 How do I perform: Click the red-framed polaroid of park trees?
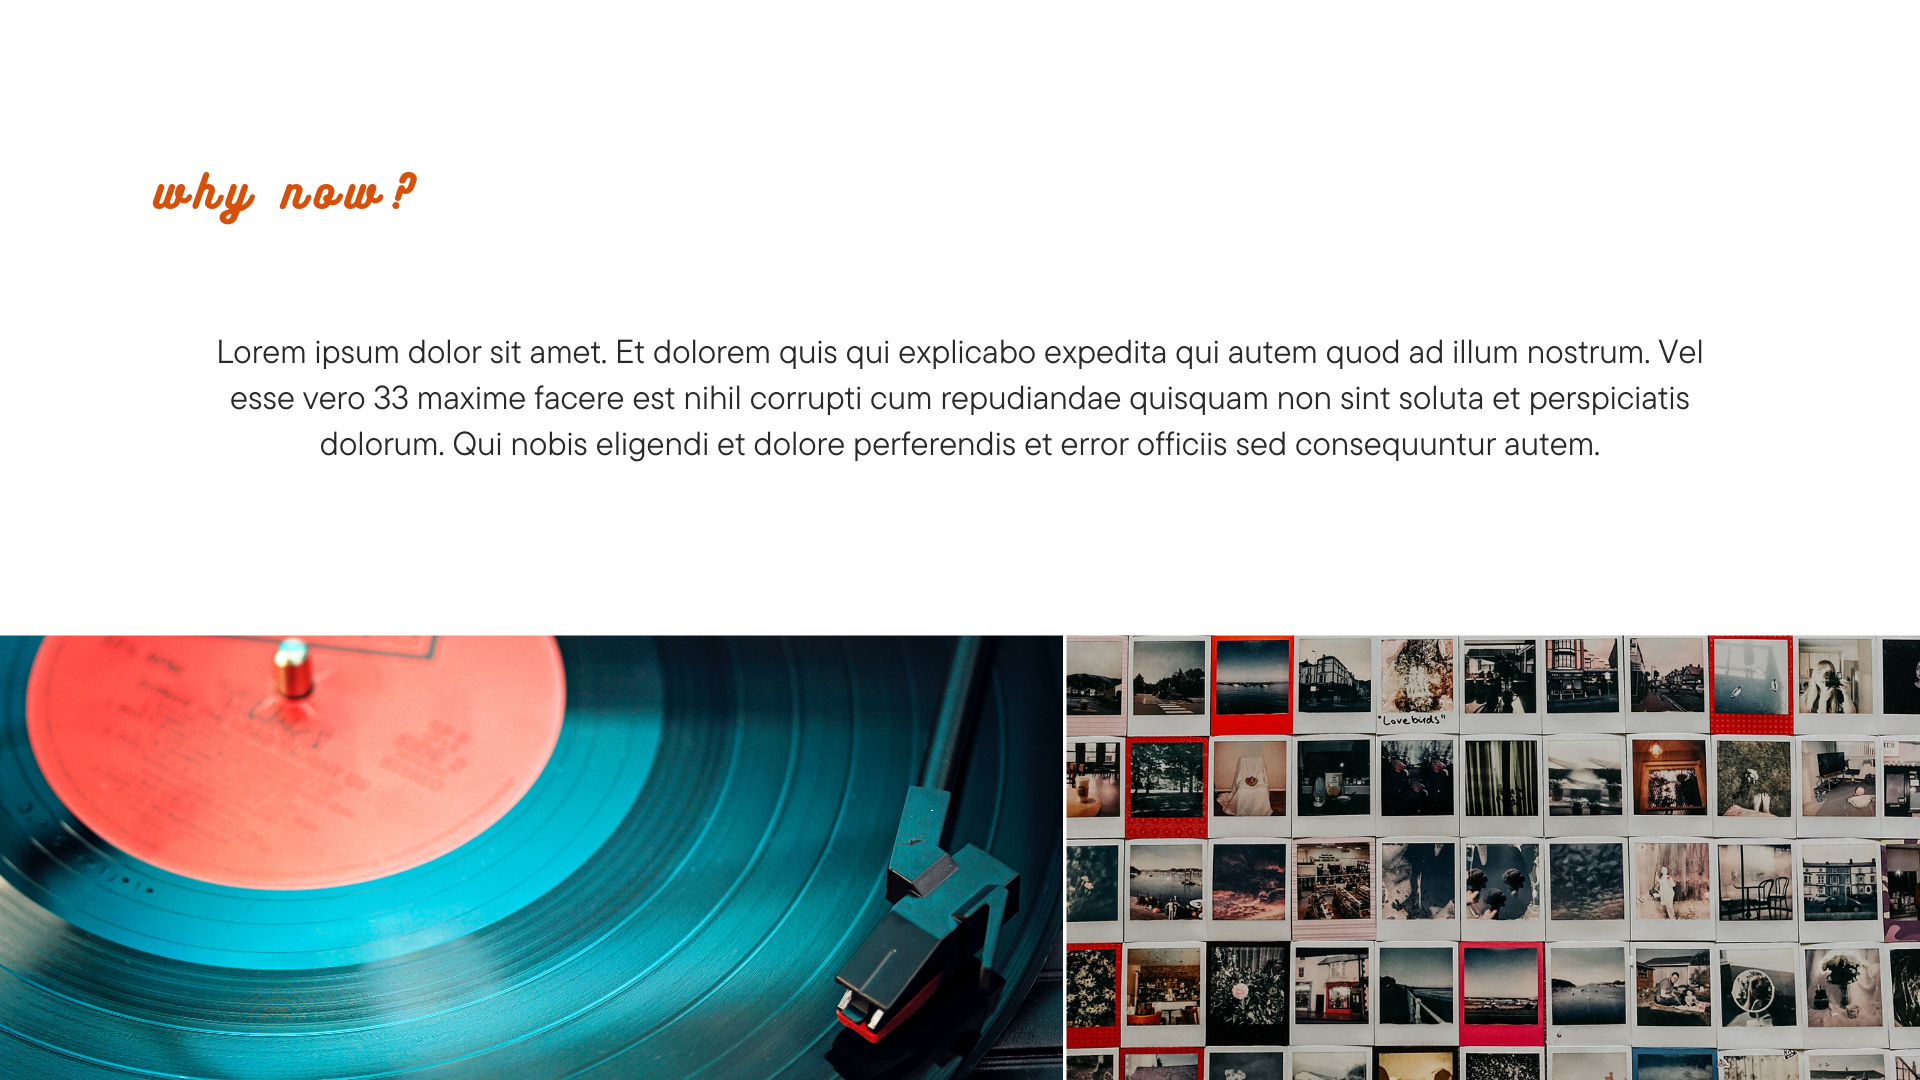(x=1166, y=787)
